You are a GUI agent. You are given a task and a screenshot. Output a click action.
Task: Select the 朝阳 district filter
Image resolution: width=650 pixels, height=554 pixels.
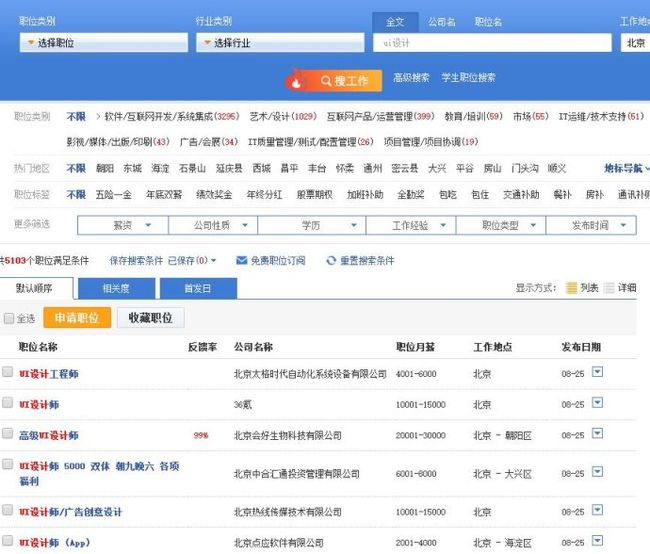point(104,168)
